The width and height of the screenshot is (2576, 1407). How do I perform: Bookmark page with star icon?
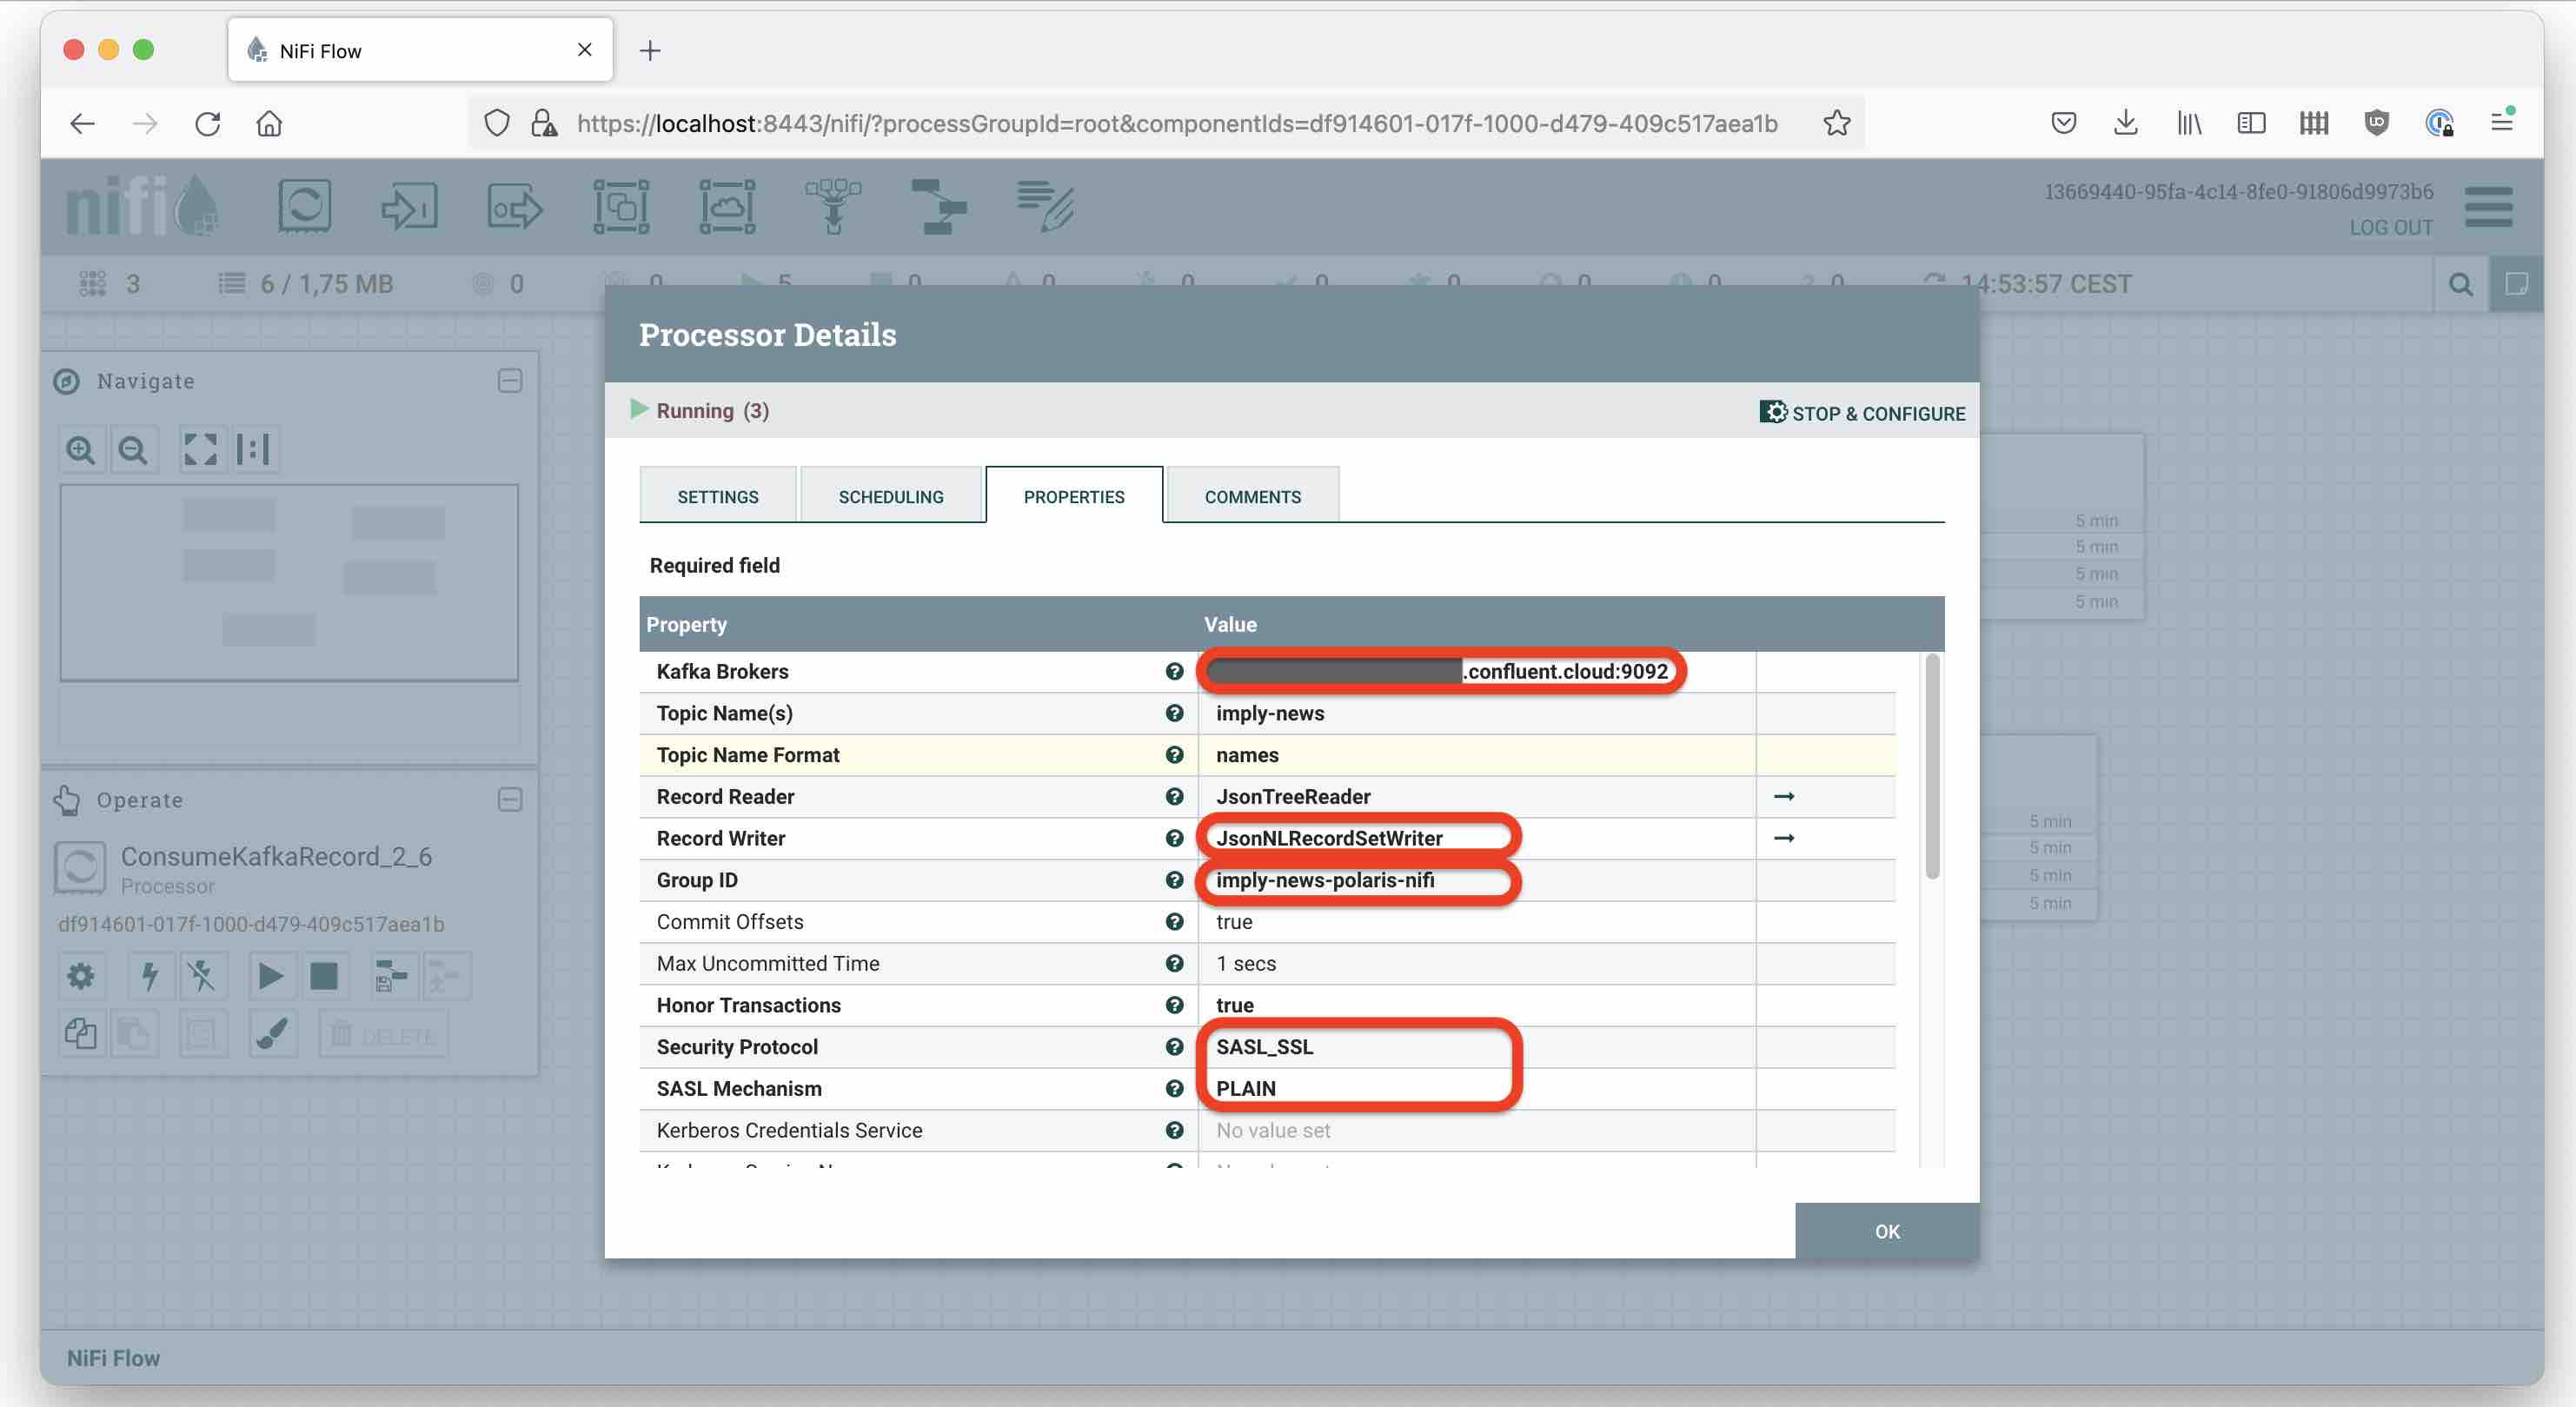[1836, 124]
